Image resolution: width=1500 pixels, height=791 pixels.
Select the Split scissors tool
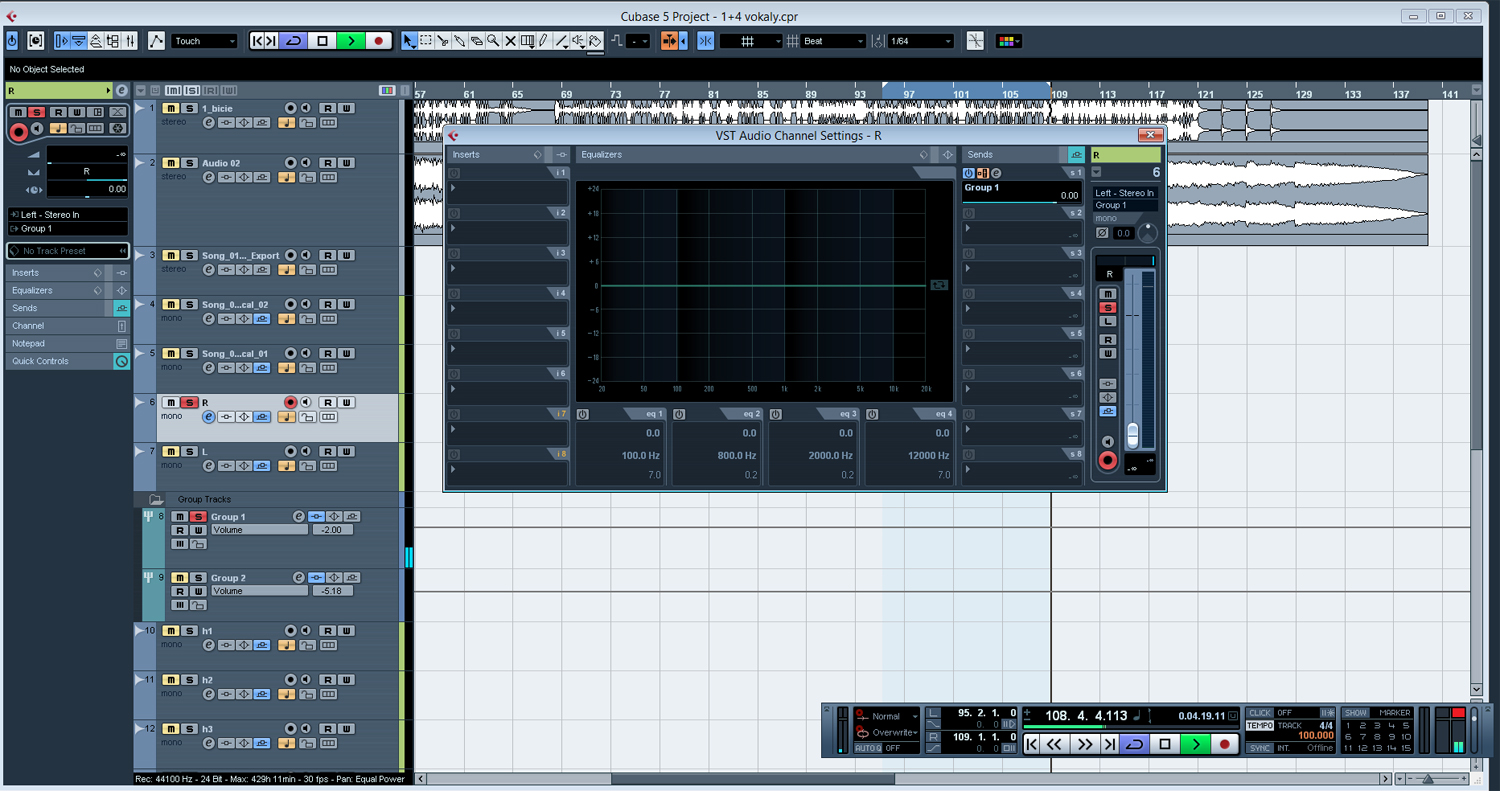[443, 41]
